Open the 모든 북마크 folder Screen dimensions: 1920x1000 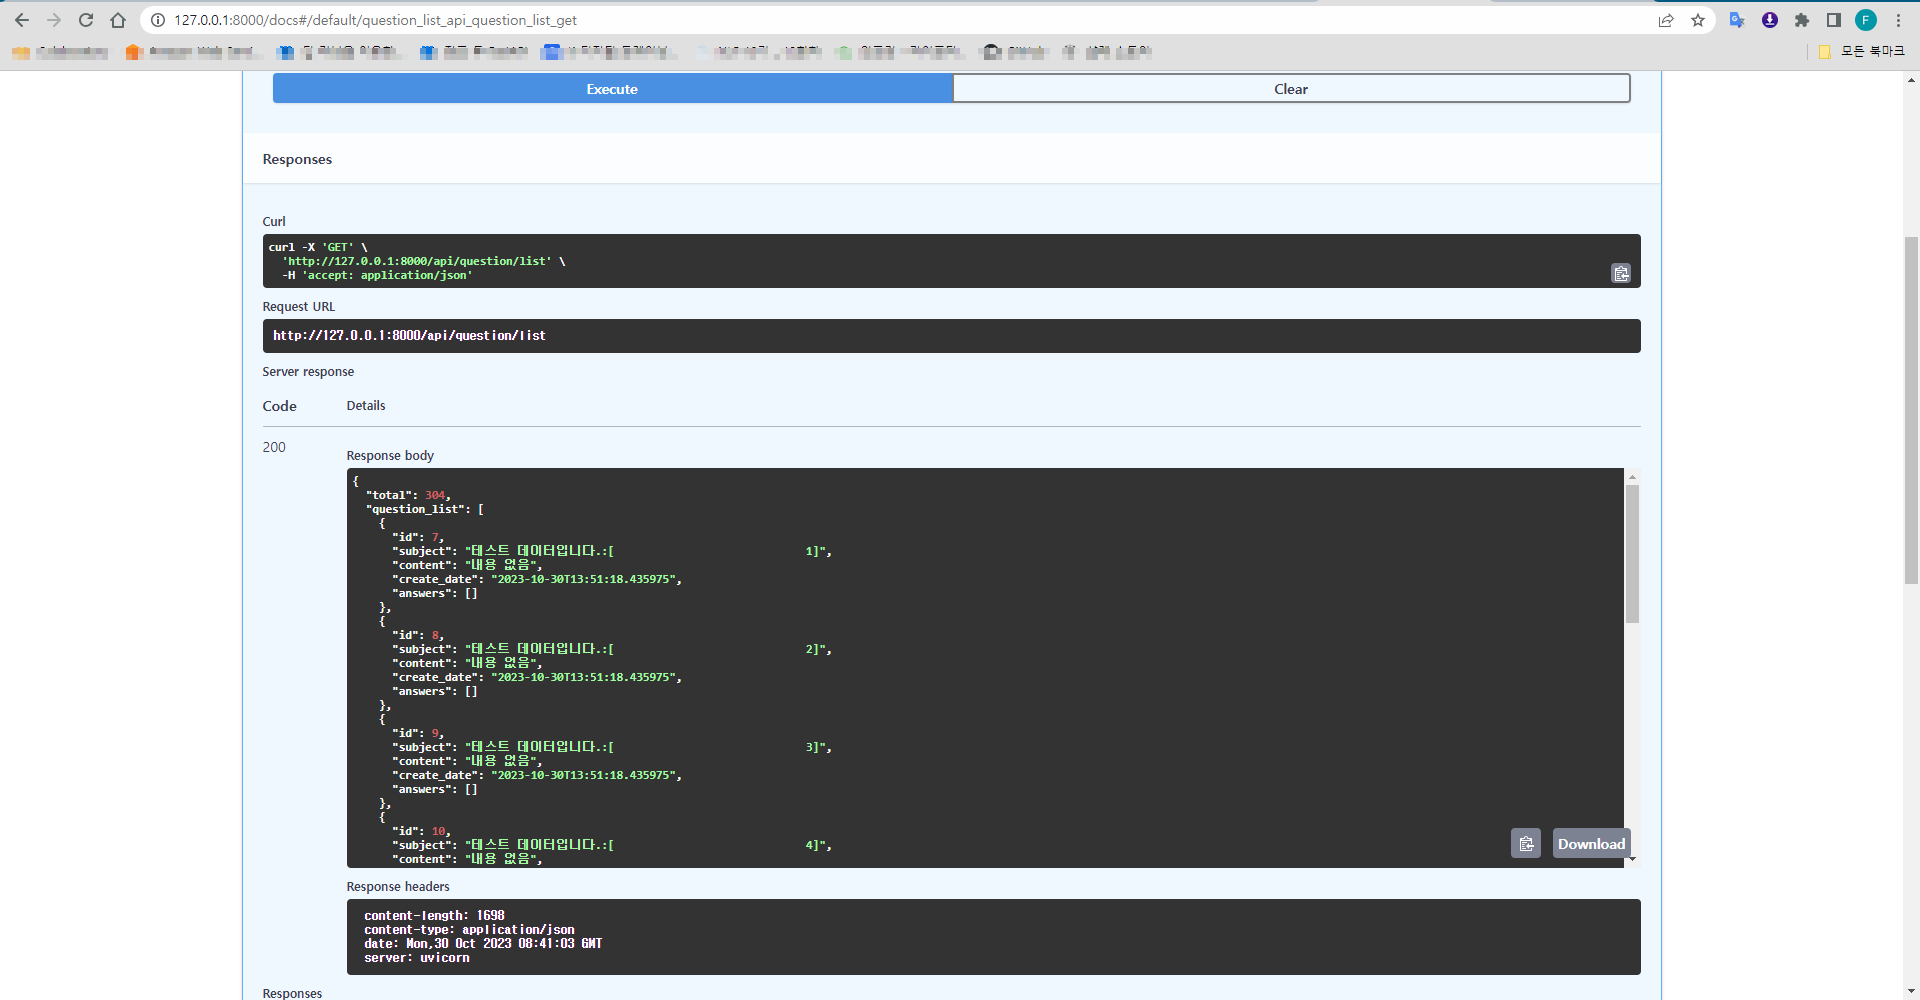pyautogui.click(x=1862, y=52)
